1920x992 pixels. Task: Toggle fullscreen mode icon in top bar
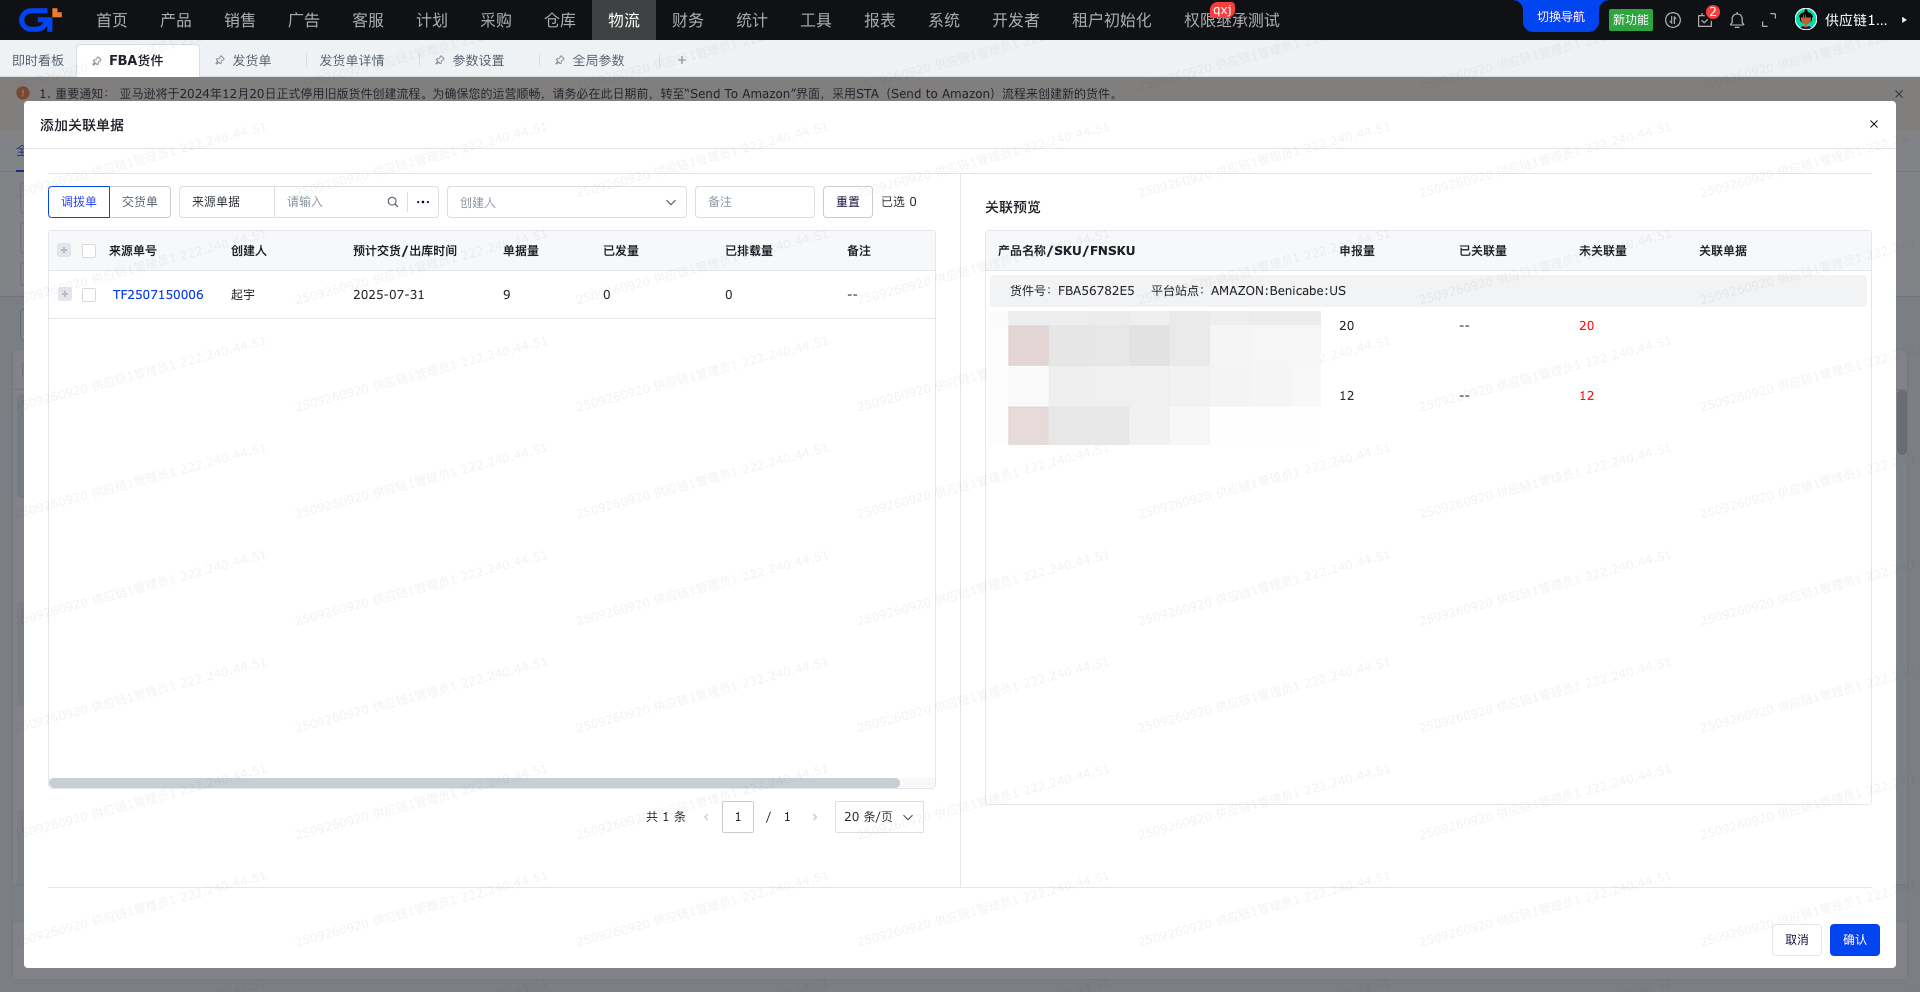1769,20
